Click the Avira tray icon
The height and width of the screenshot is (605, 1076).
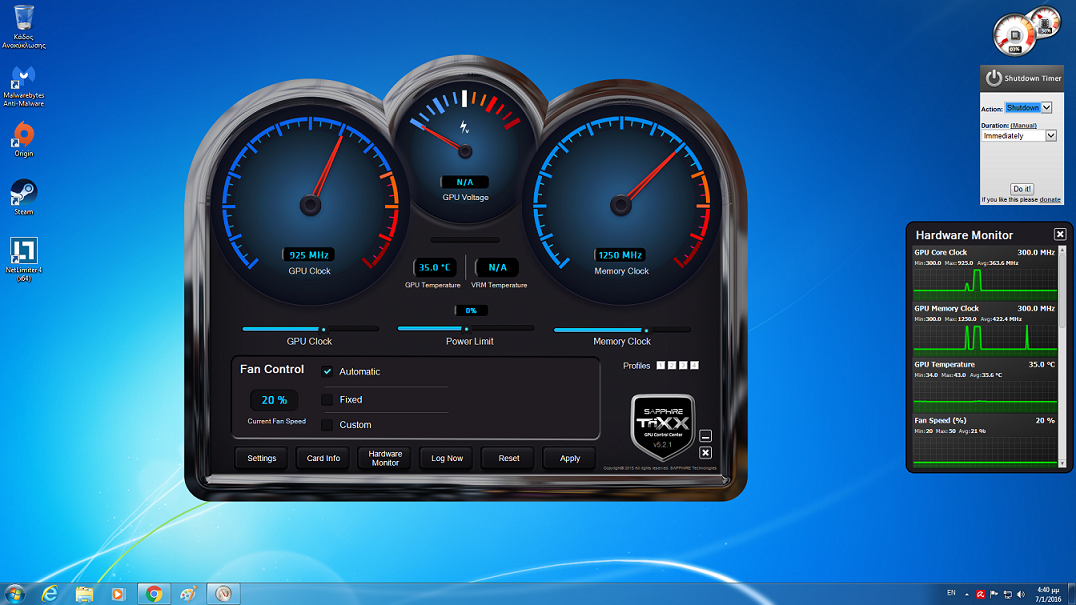[x=981, y=594]
